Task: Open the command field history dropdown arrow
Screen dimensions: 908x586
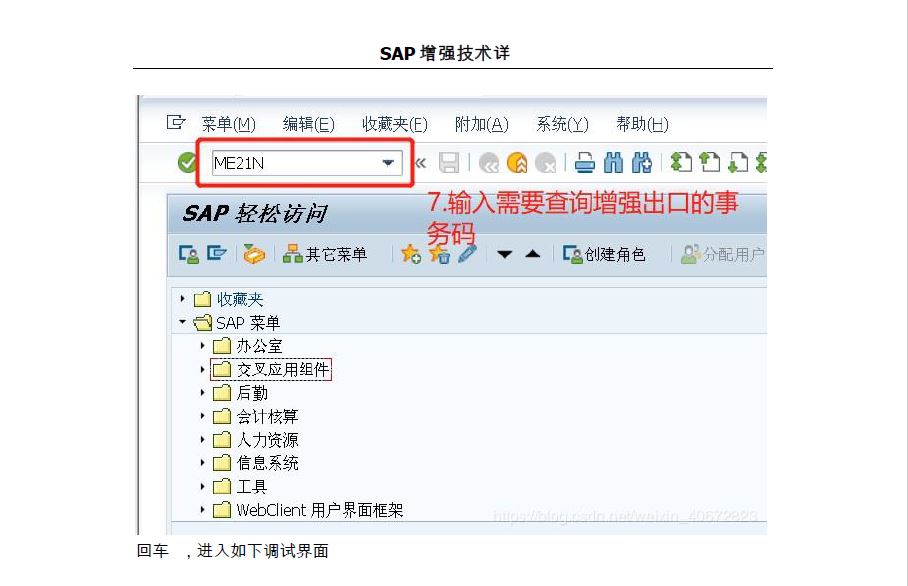Action: click(x=389, y=163)
